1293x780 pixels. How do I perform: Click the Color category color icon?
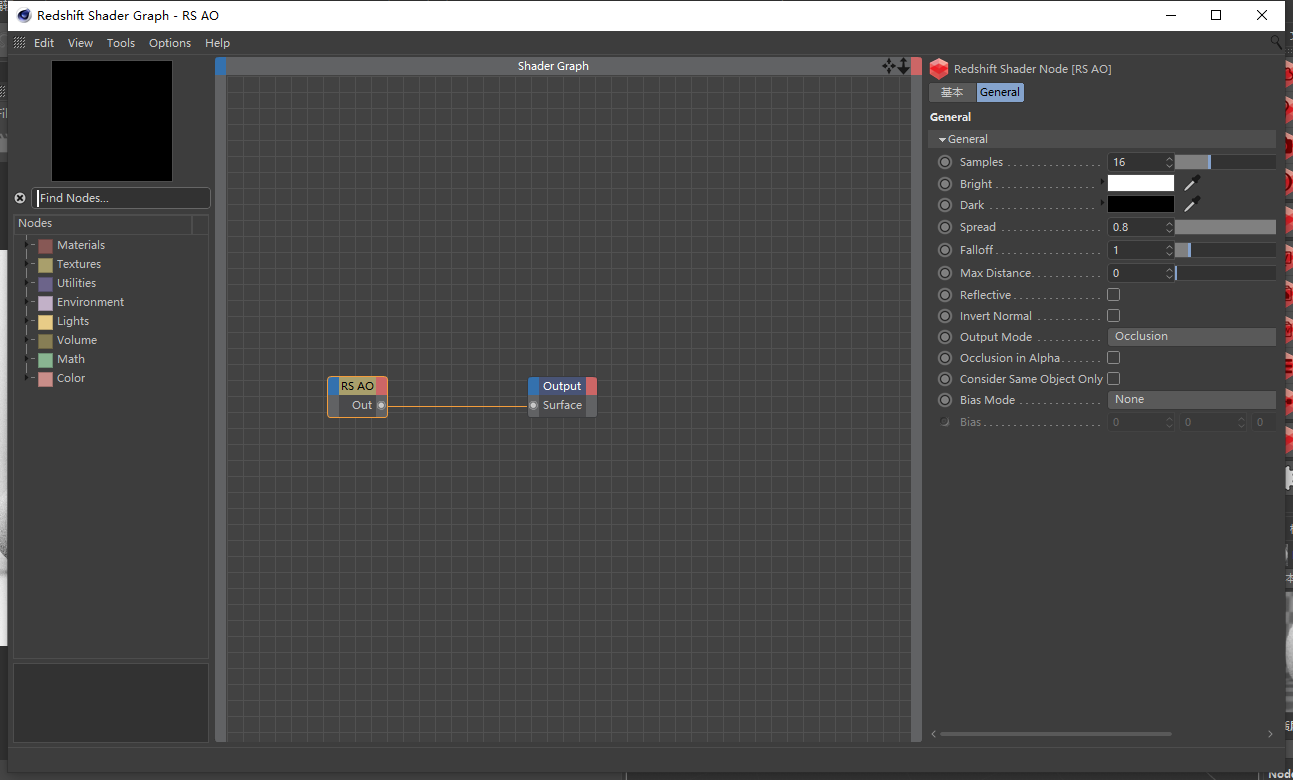click(45, 379)
